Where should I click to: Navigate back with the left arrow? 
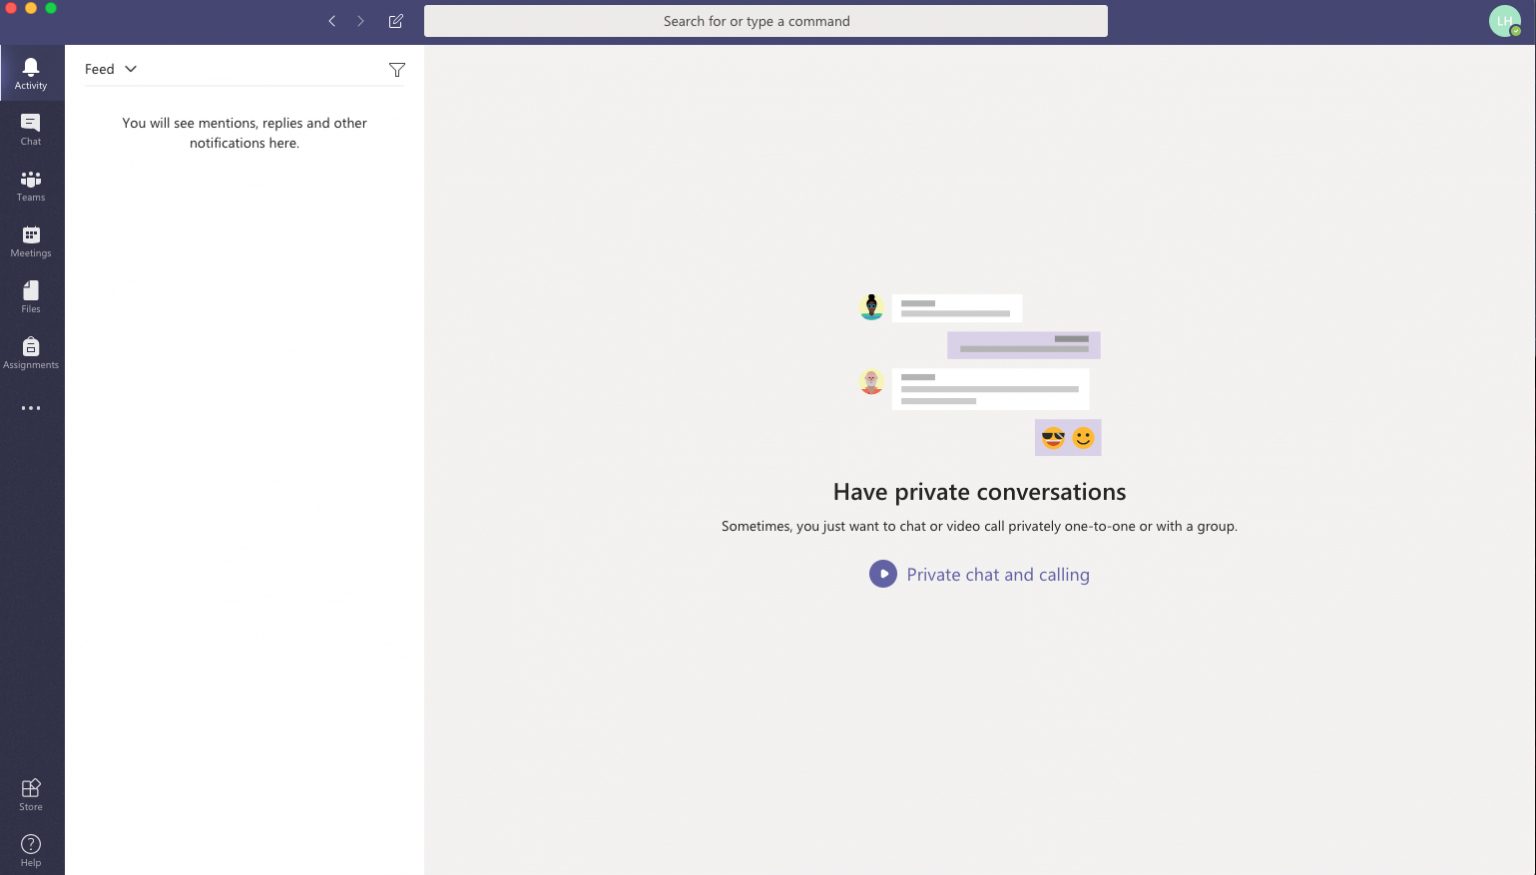[332, 20]
